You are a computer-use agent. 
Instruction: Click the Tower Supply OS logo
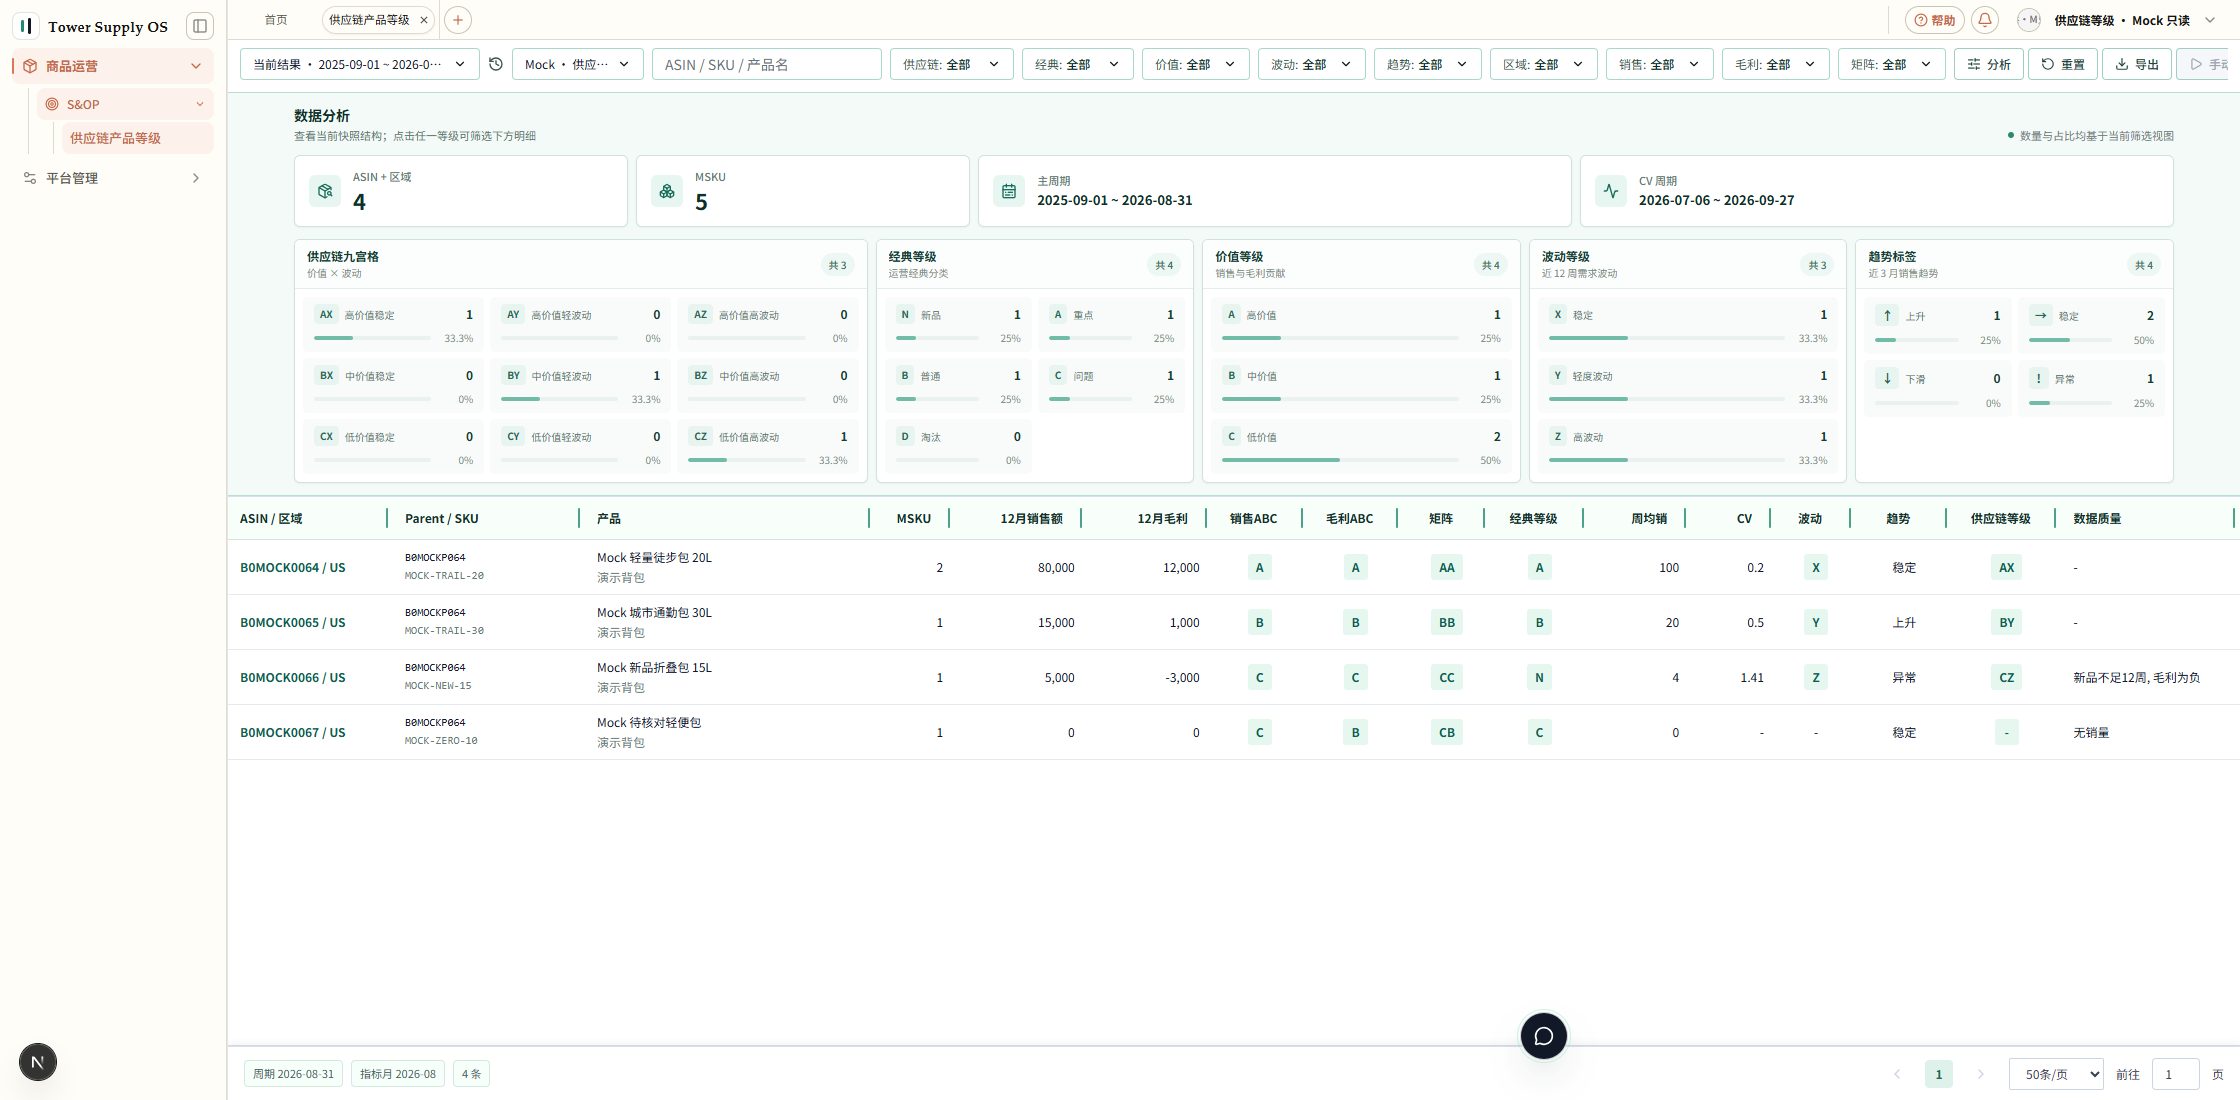coord(26,26)
